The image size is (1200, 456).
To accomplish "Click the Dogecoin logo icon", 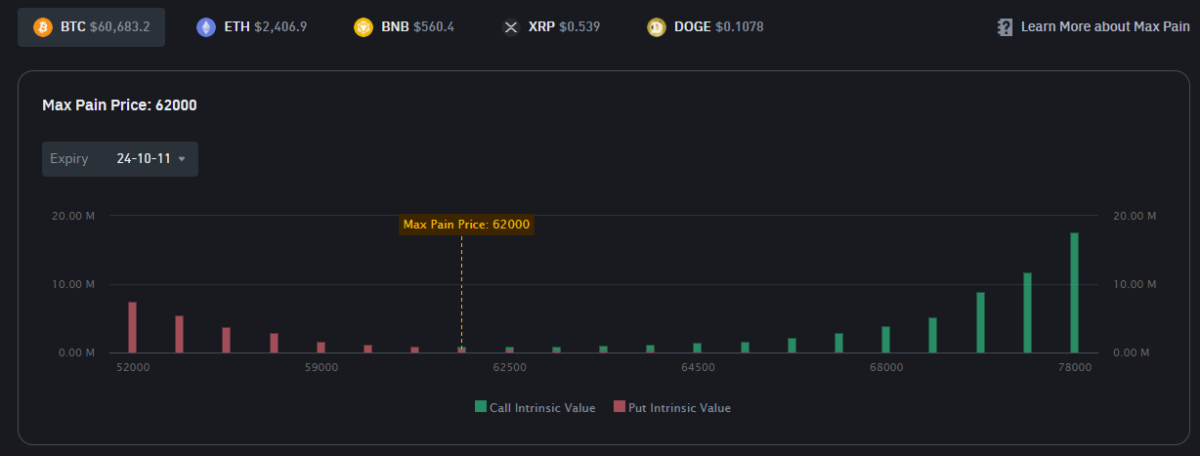I will (x=656, y=27).
